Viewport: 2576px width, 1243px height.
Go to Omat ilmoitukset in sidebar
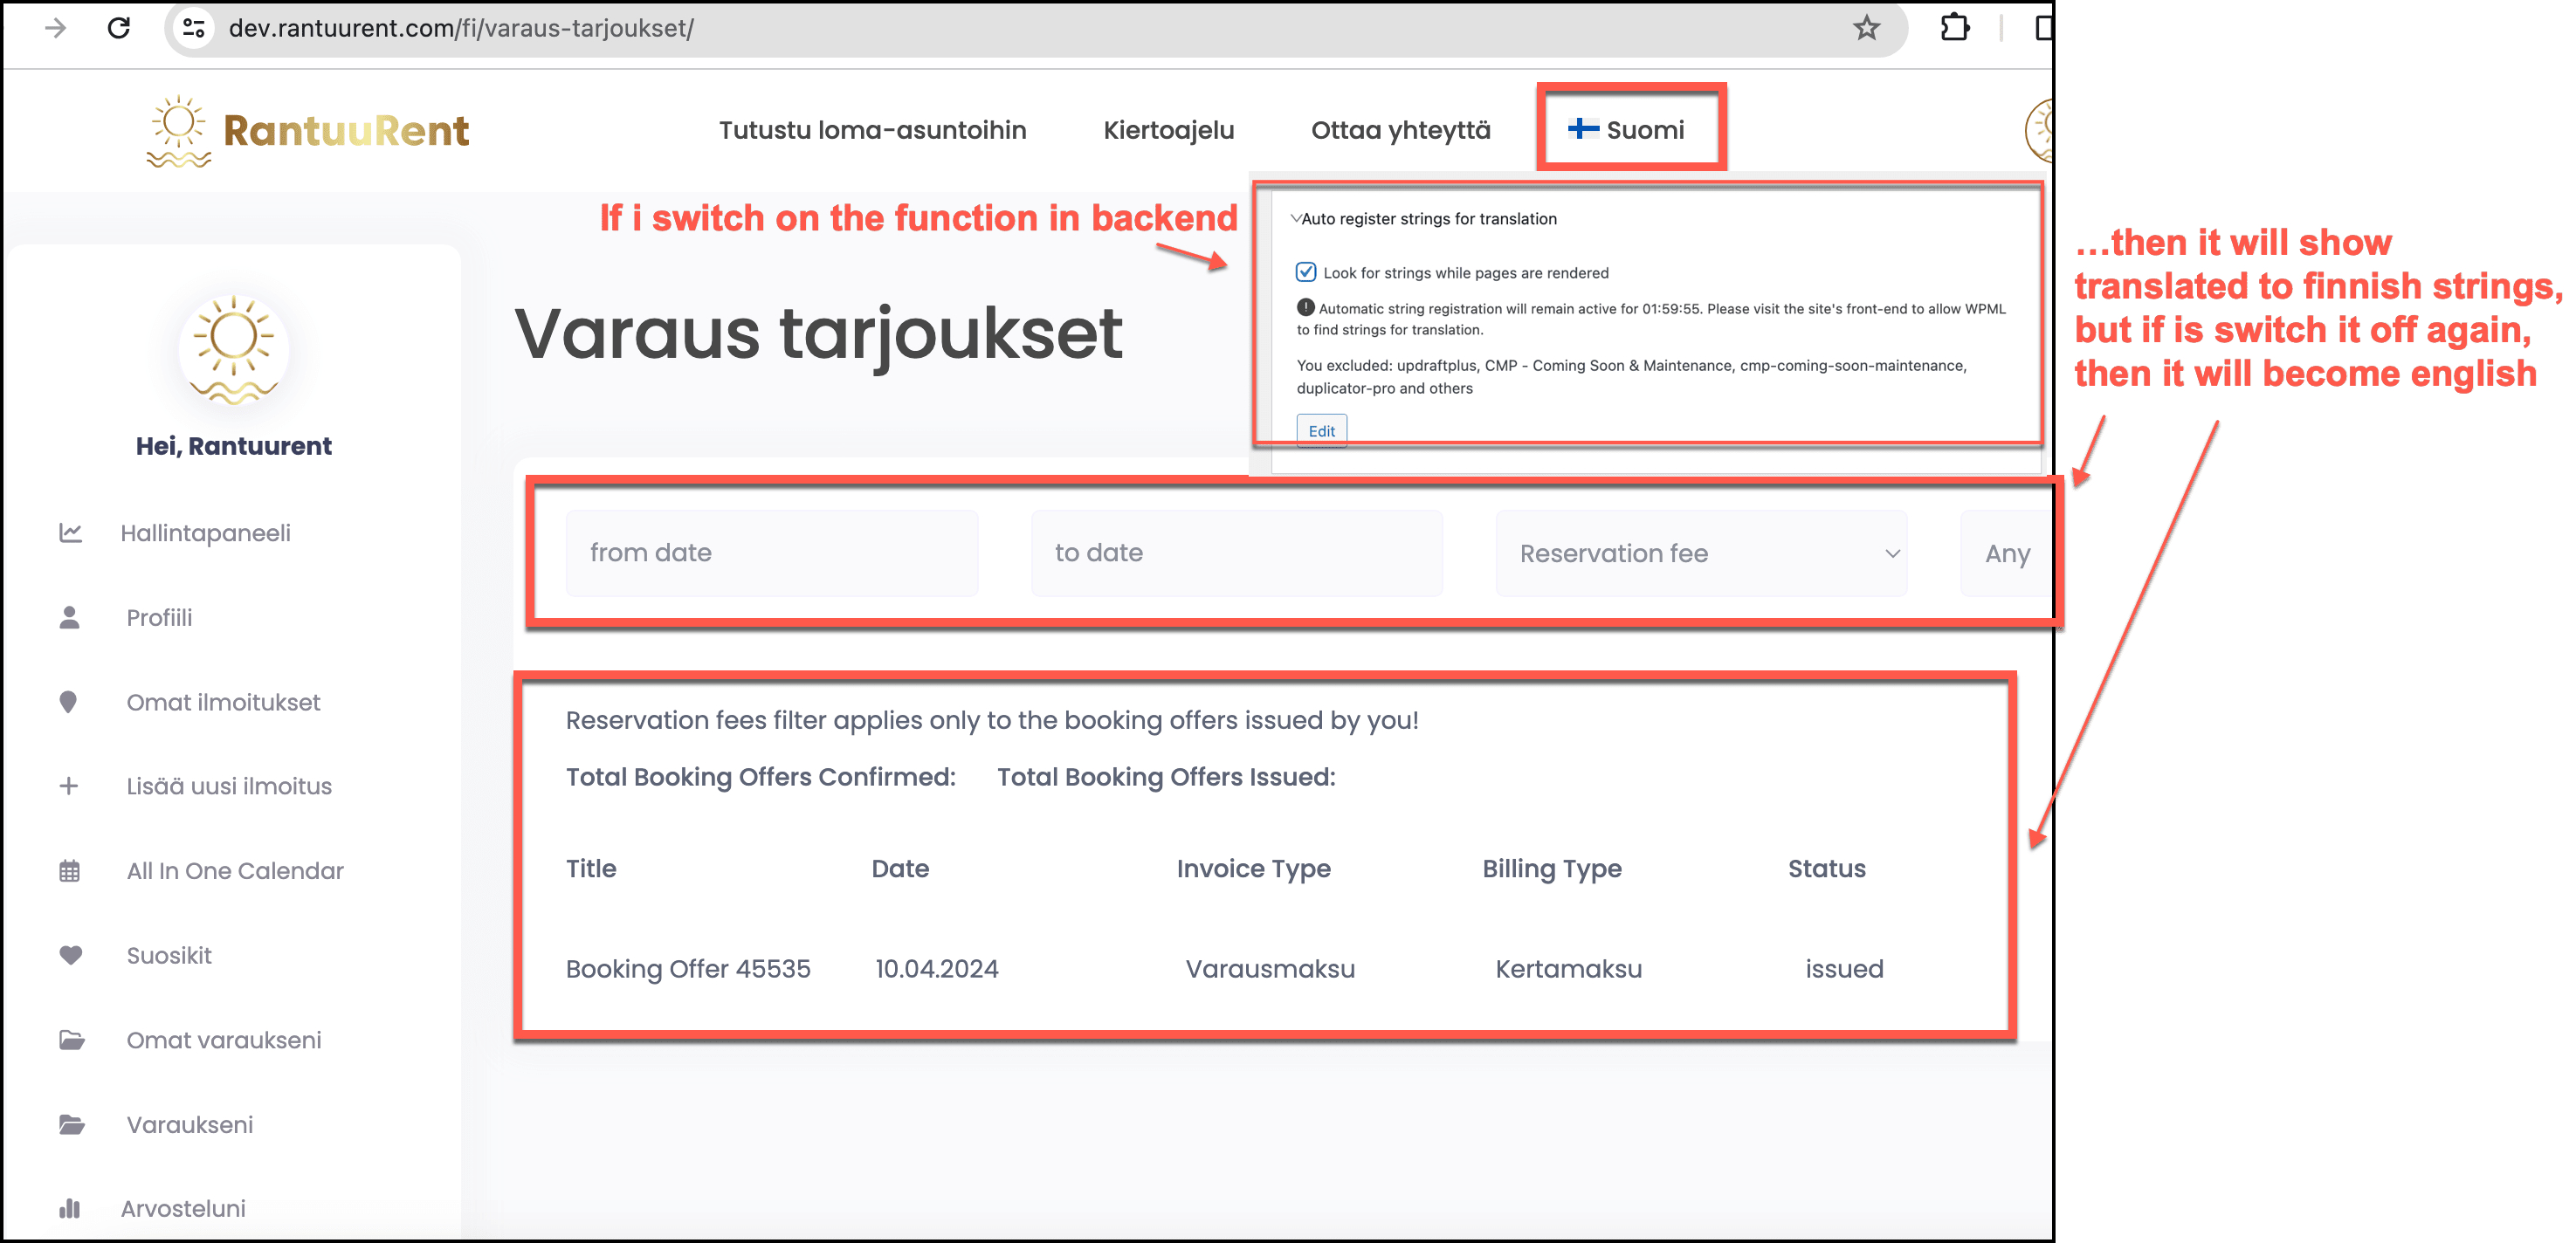coord(223,703)
